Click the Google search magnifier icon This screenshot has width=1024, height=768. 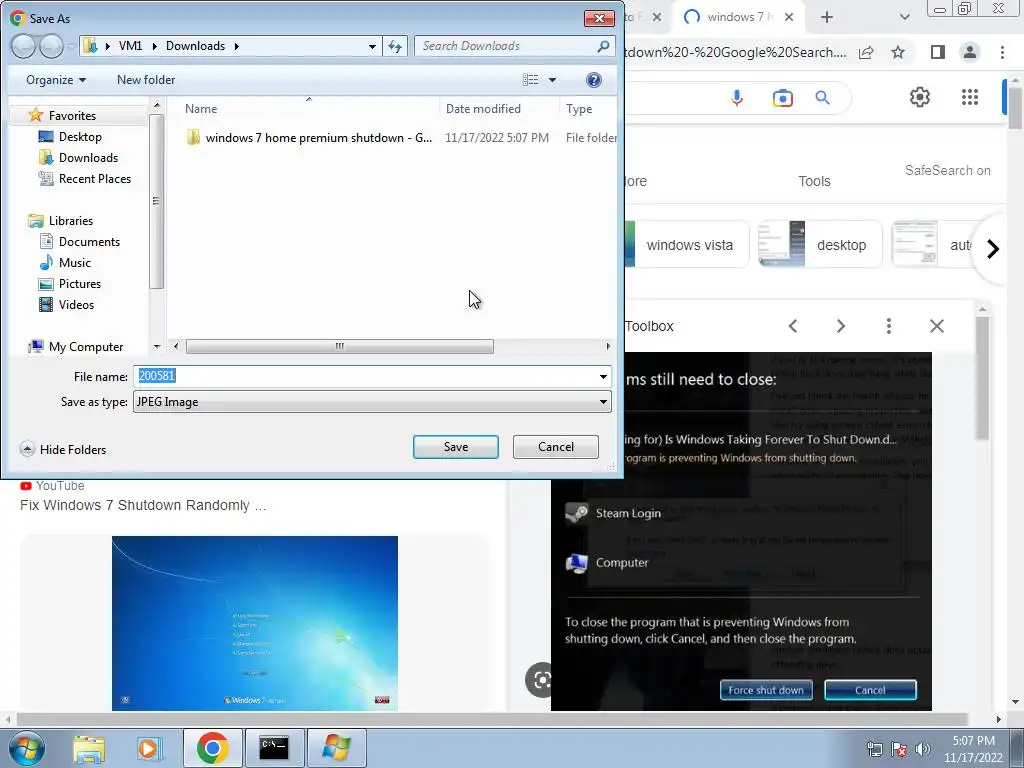[x=822, y=98]
